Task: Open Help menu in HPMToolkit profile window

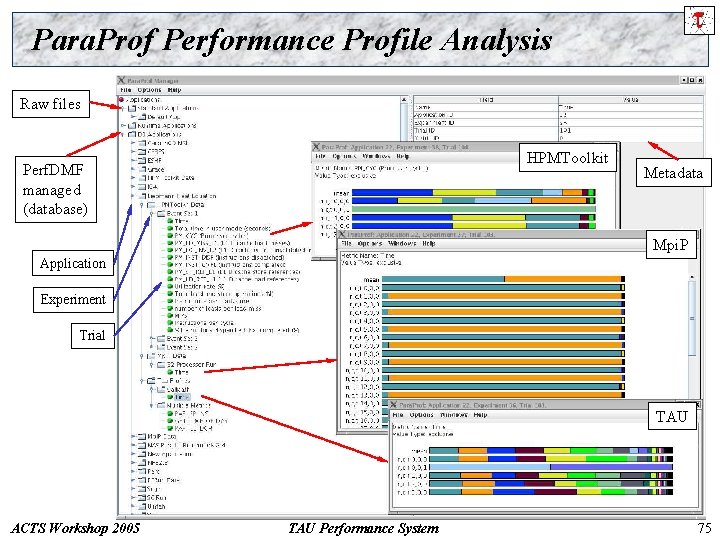Action: point(403,157)
